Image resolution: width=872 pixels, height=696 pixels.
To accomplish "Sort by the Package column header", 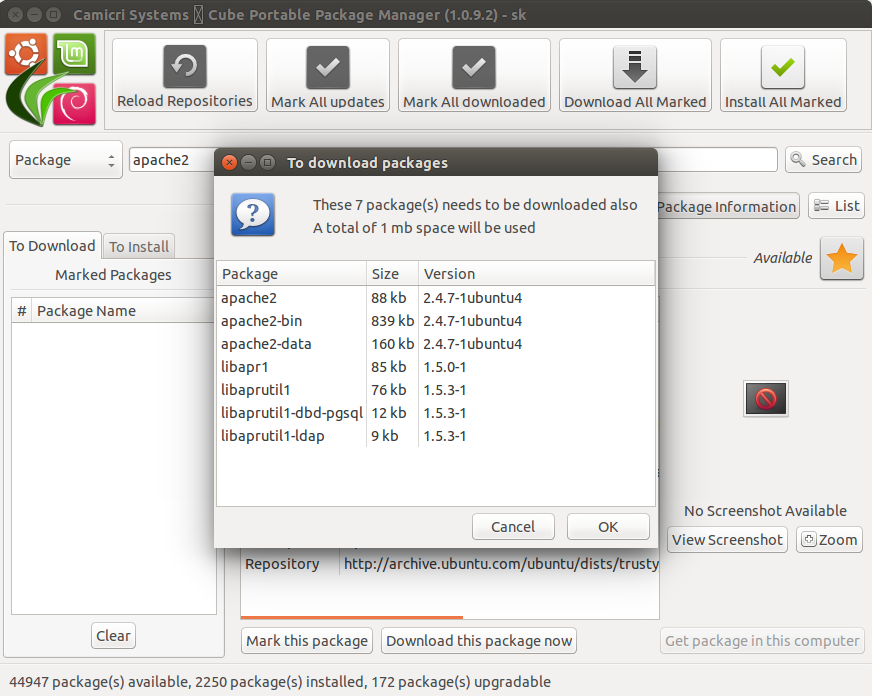I will pyautogui.click(x=291, y=274).
